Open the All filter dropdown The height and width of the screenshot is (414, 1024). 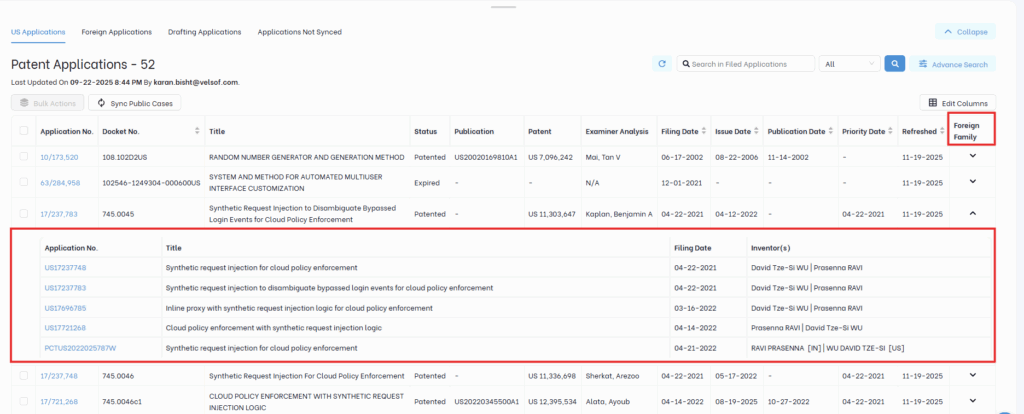click(848, 64)
